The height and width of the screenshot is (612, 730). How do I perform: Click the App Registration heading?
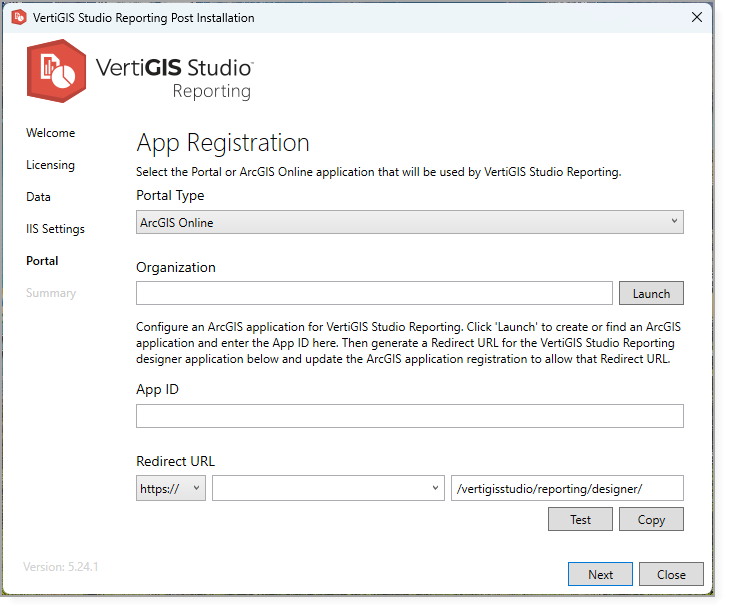click(223, 143)
